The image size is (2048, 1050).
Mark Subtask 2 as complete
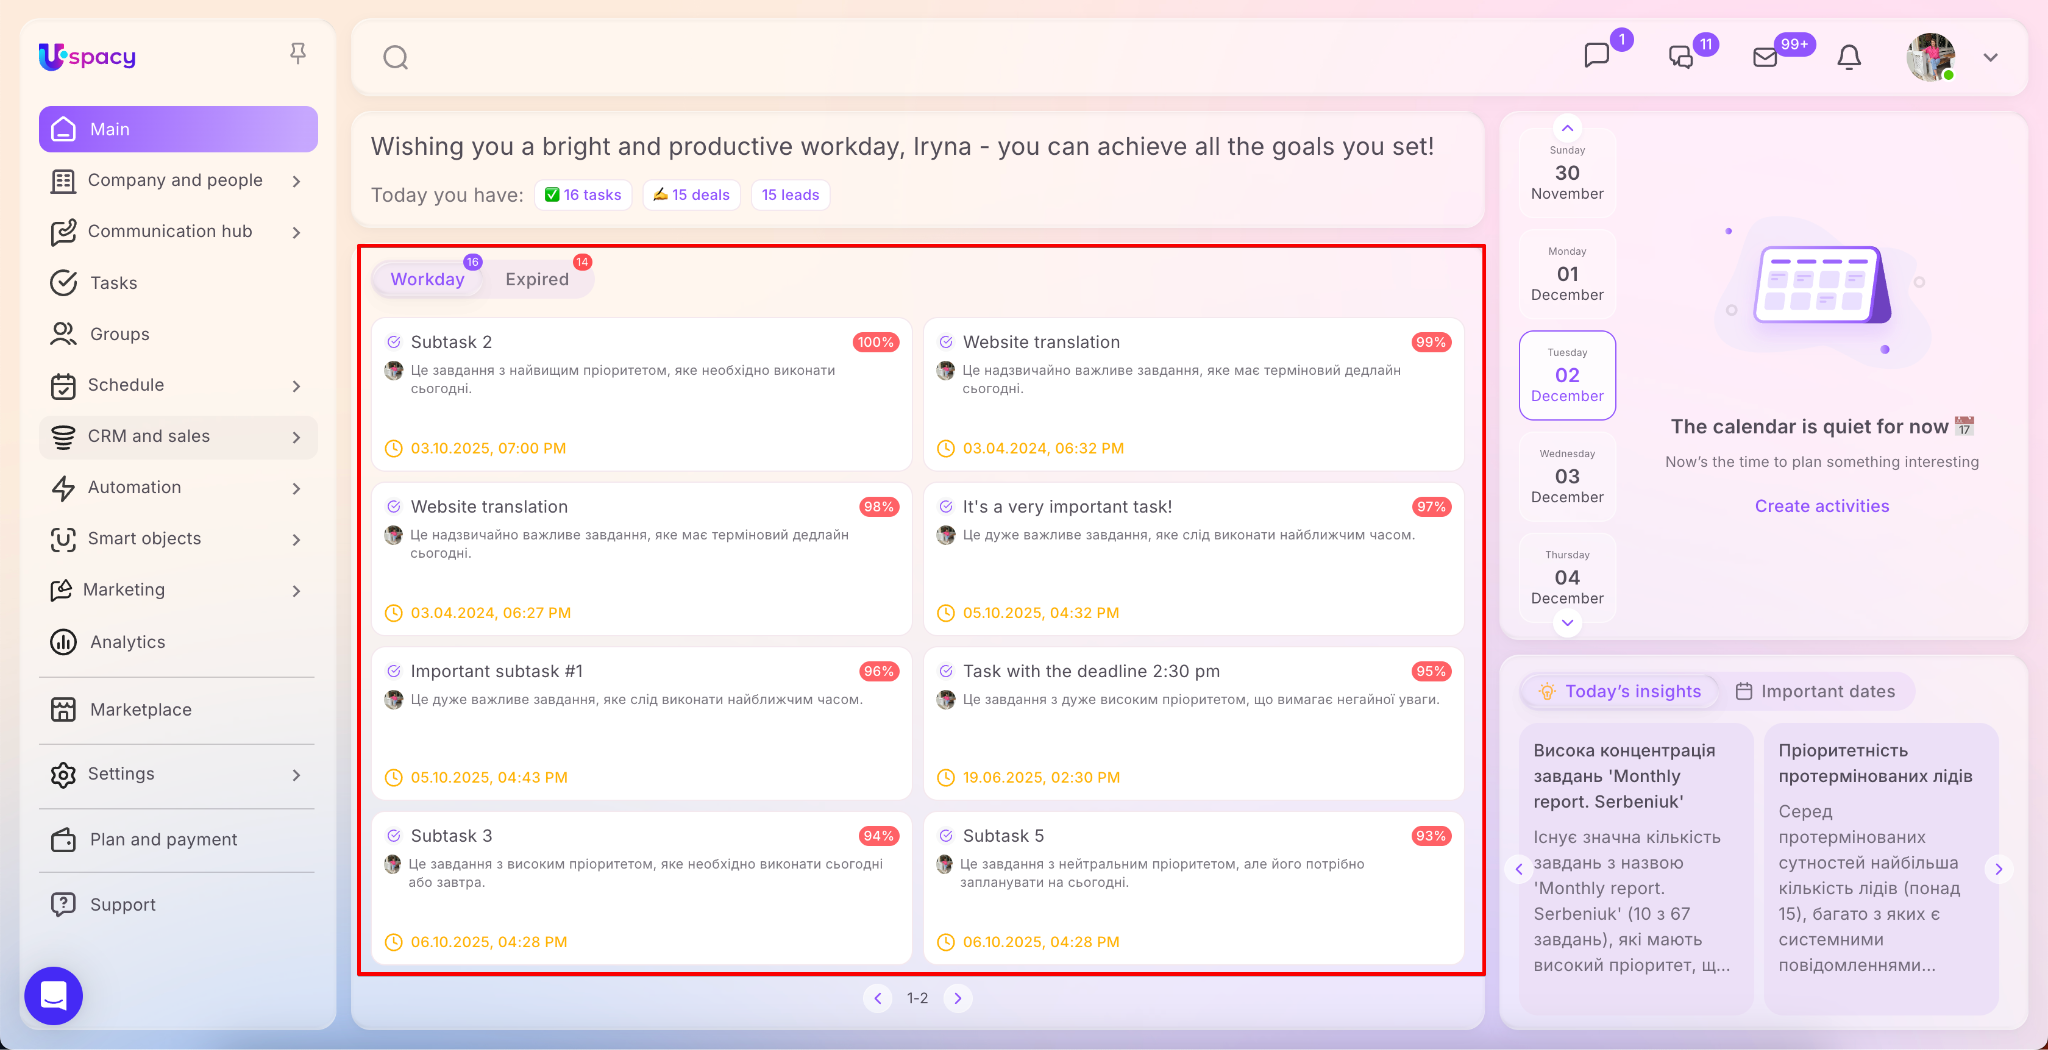point(394,342)
